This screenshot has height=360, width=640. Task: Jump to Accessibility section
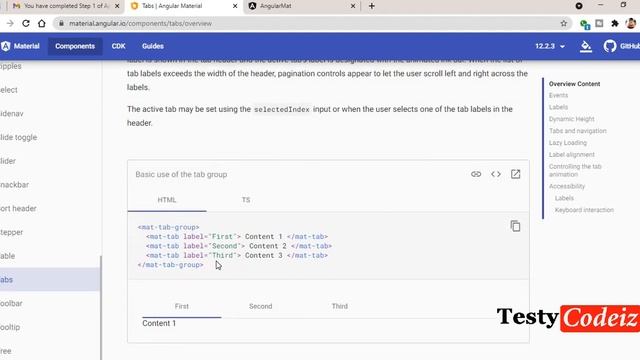(567, 186)
